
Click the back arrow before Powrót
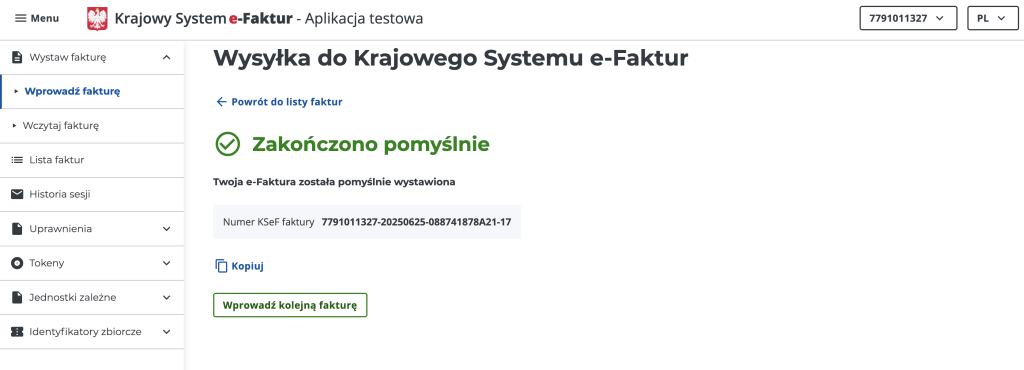click(x=221, y=102)
